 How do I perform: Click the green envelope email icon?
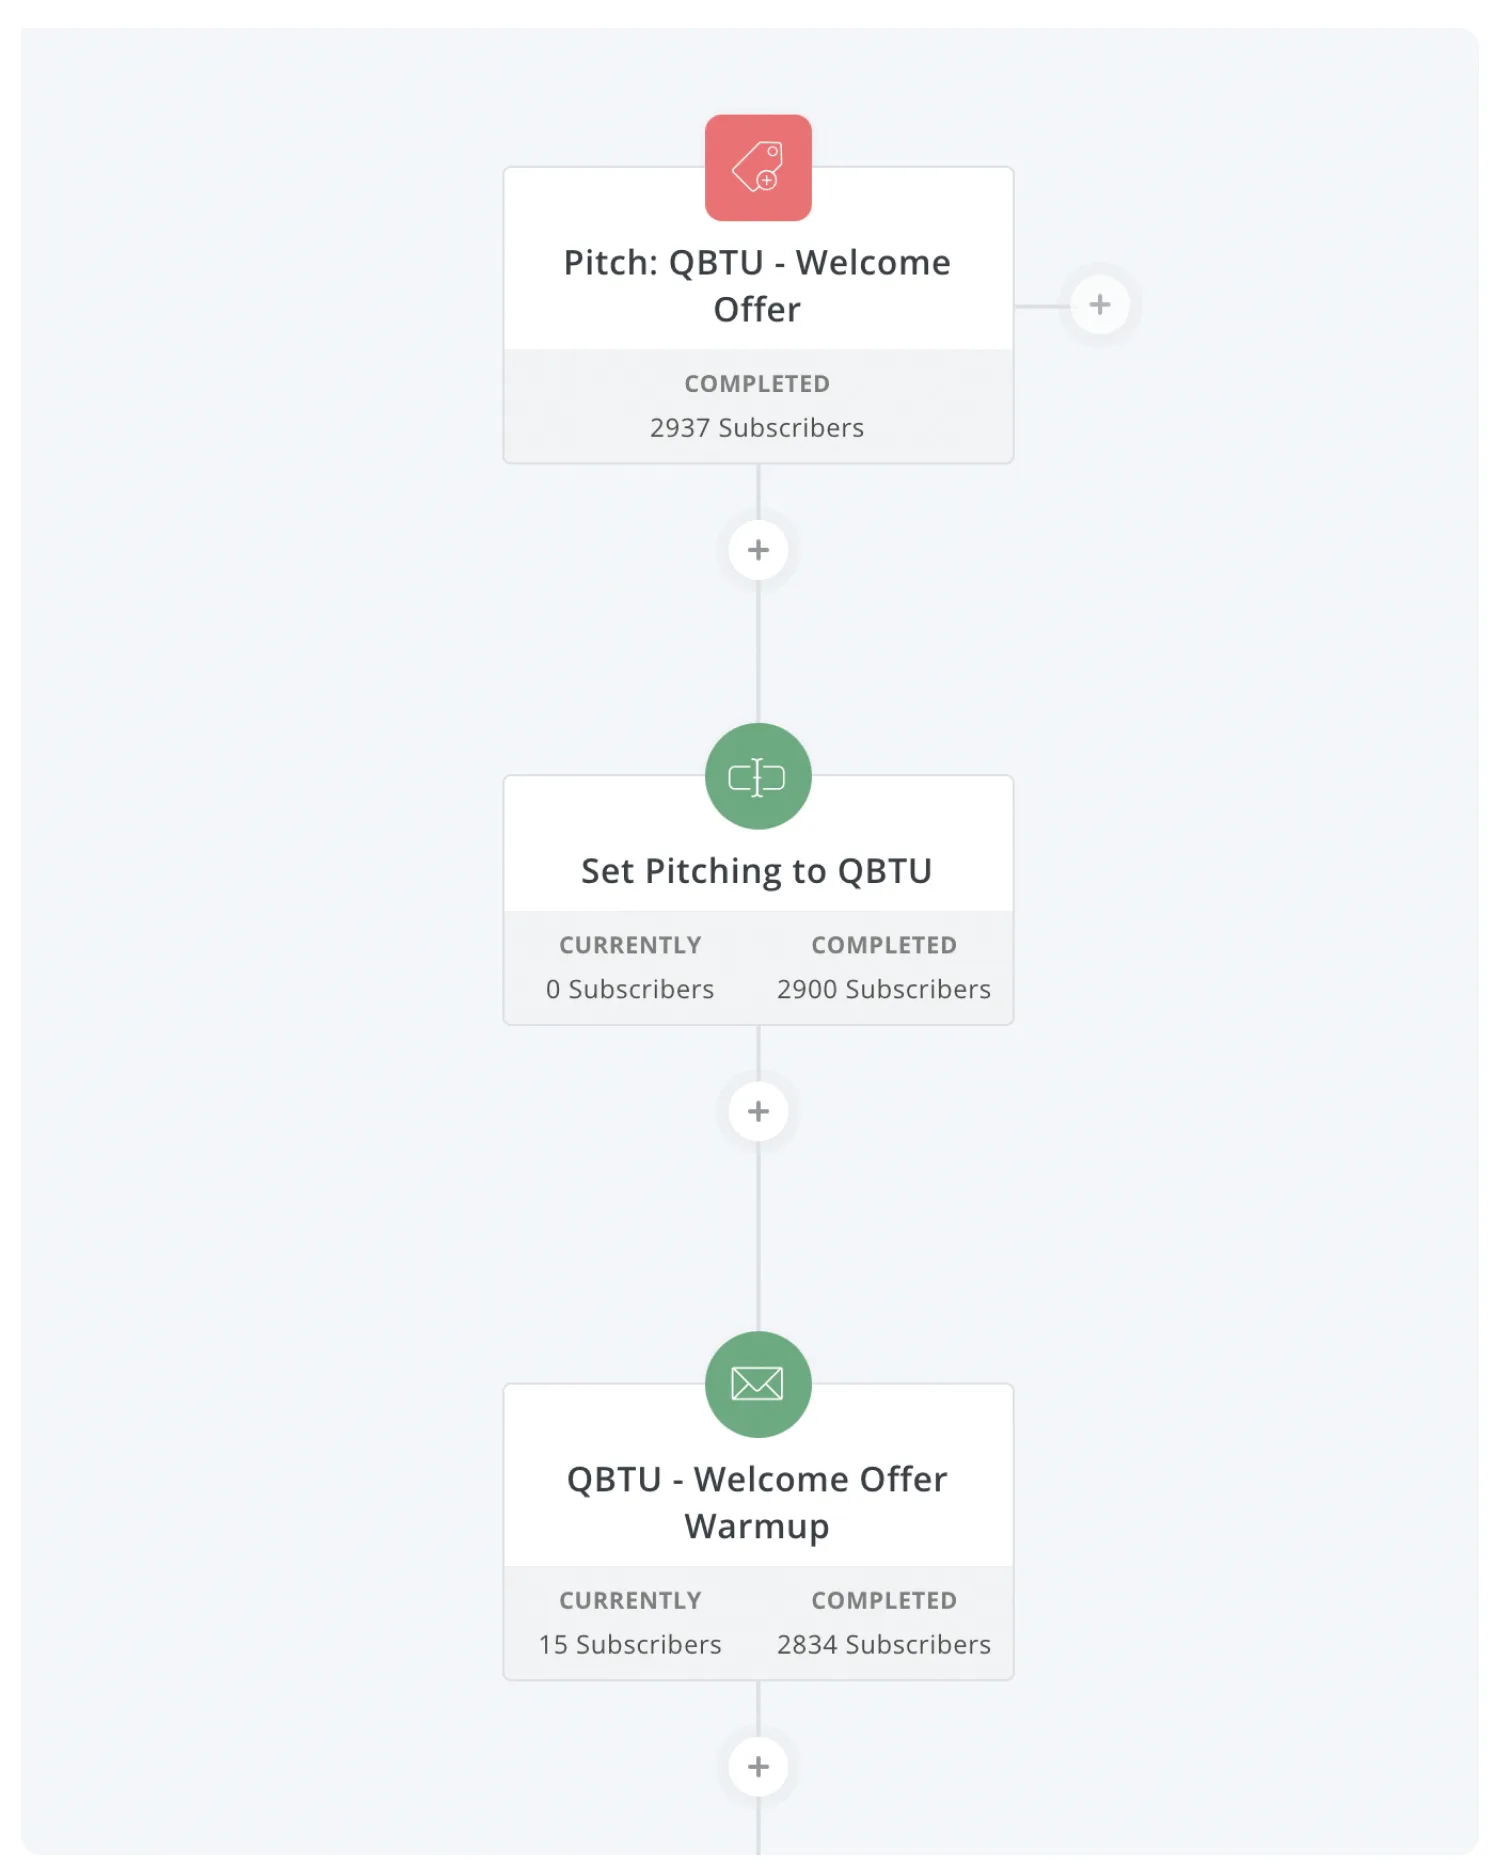click(758, 1384)
